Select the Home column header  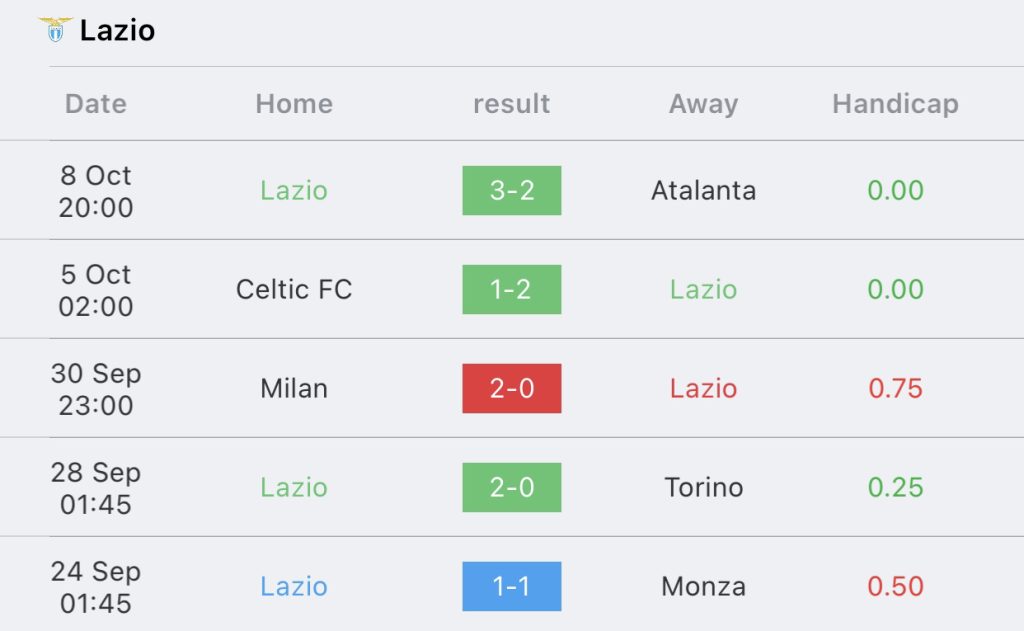(294, 104)
